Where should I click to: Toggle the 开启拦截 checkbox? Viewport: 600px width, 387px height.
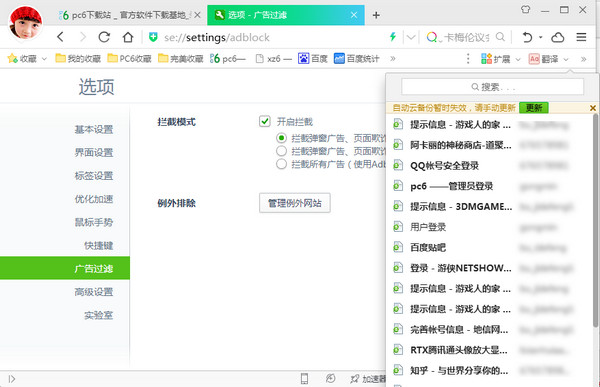264,121
